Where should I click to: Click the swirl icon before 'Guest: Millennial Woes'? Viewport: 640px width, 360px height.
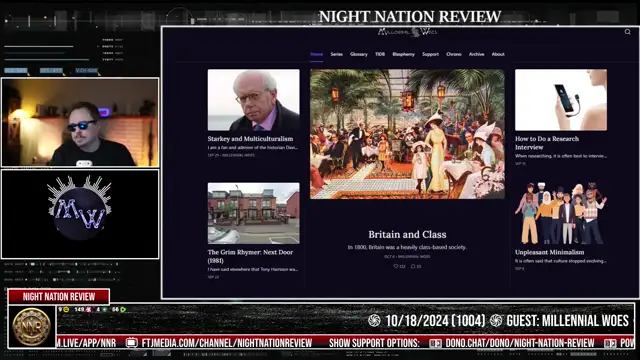point(496,321)
